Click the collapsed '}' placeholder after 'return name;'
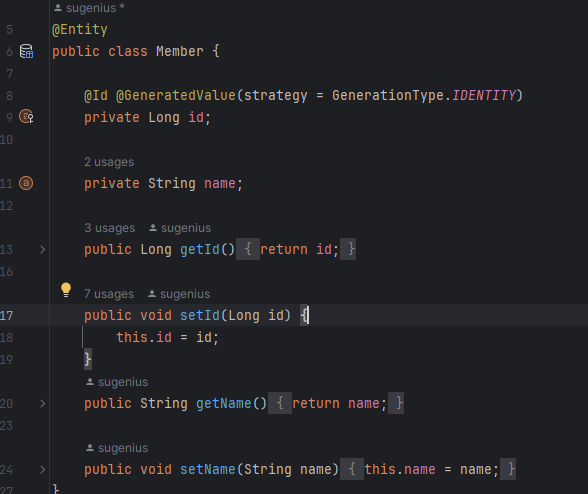 point(396,403)
